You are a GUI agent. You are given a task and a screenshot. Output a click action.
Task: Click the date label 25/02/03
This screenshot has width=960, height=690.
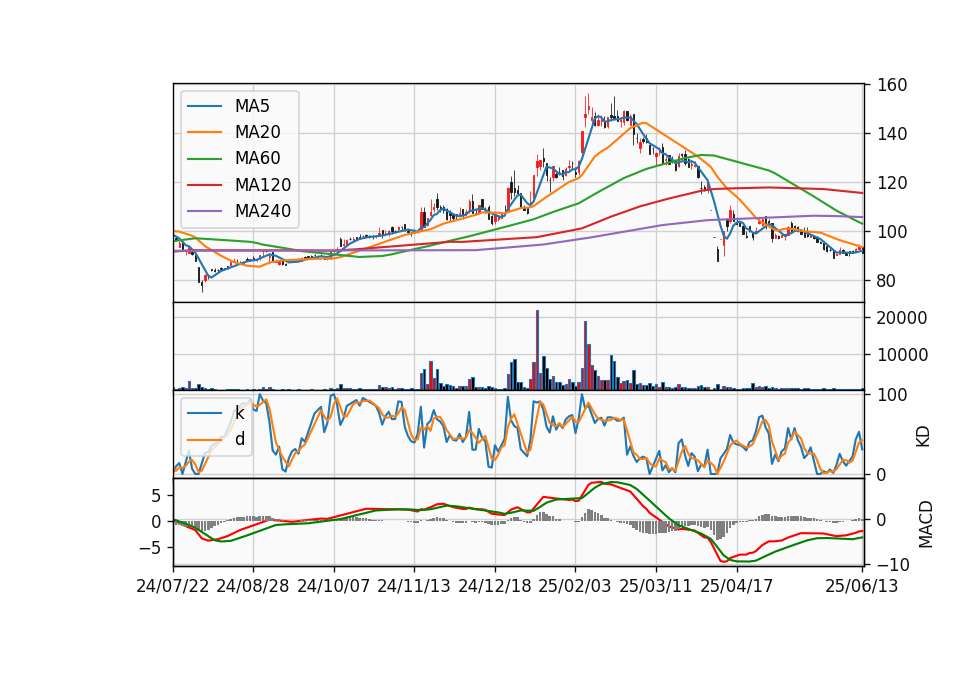coord(575,586)
